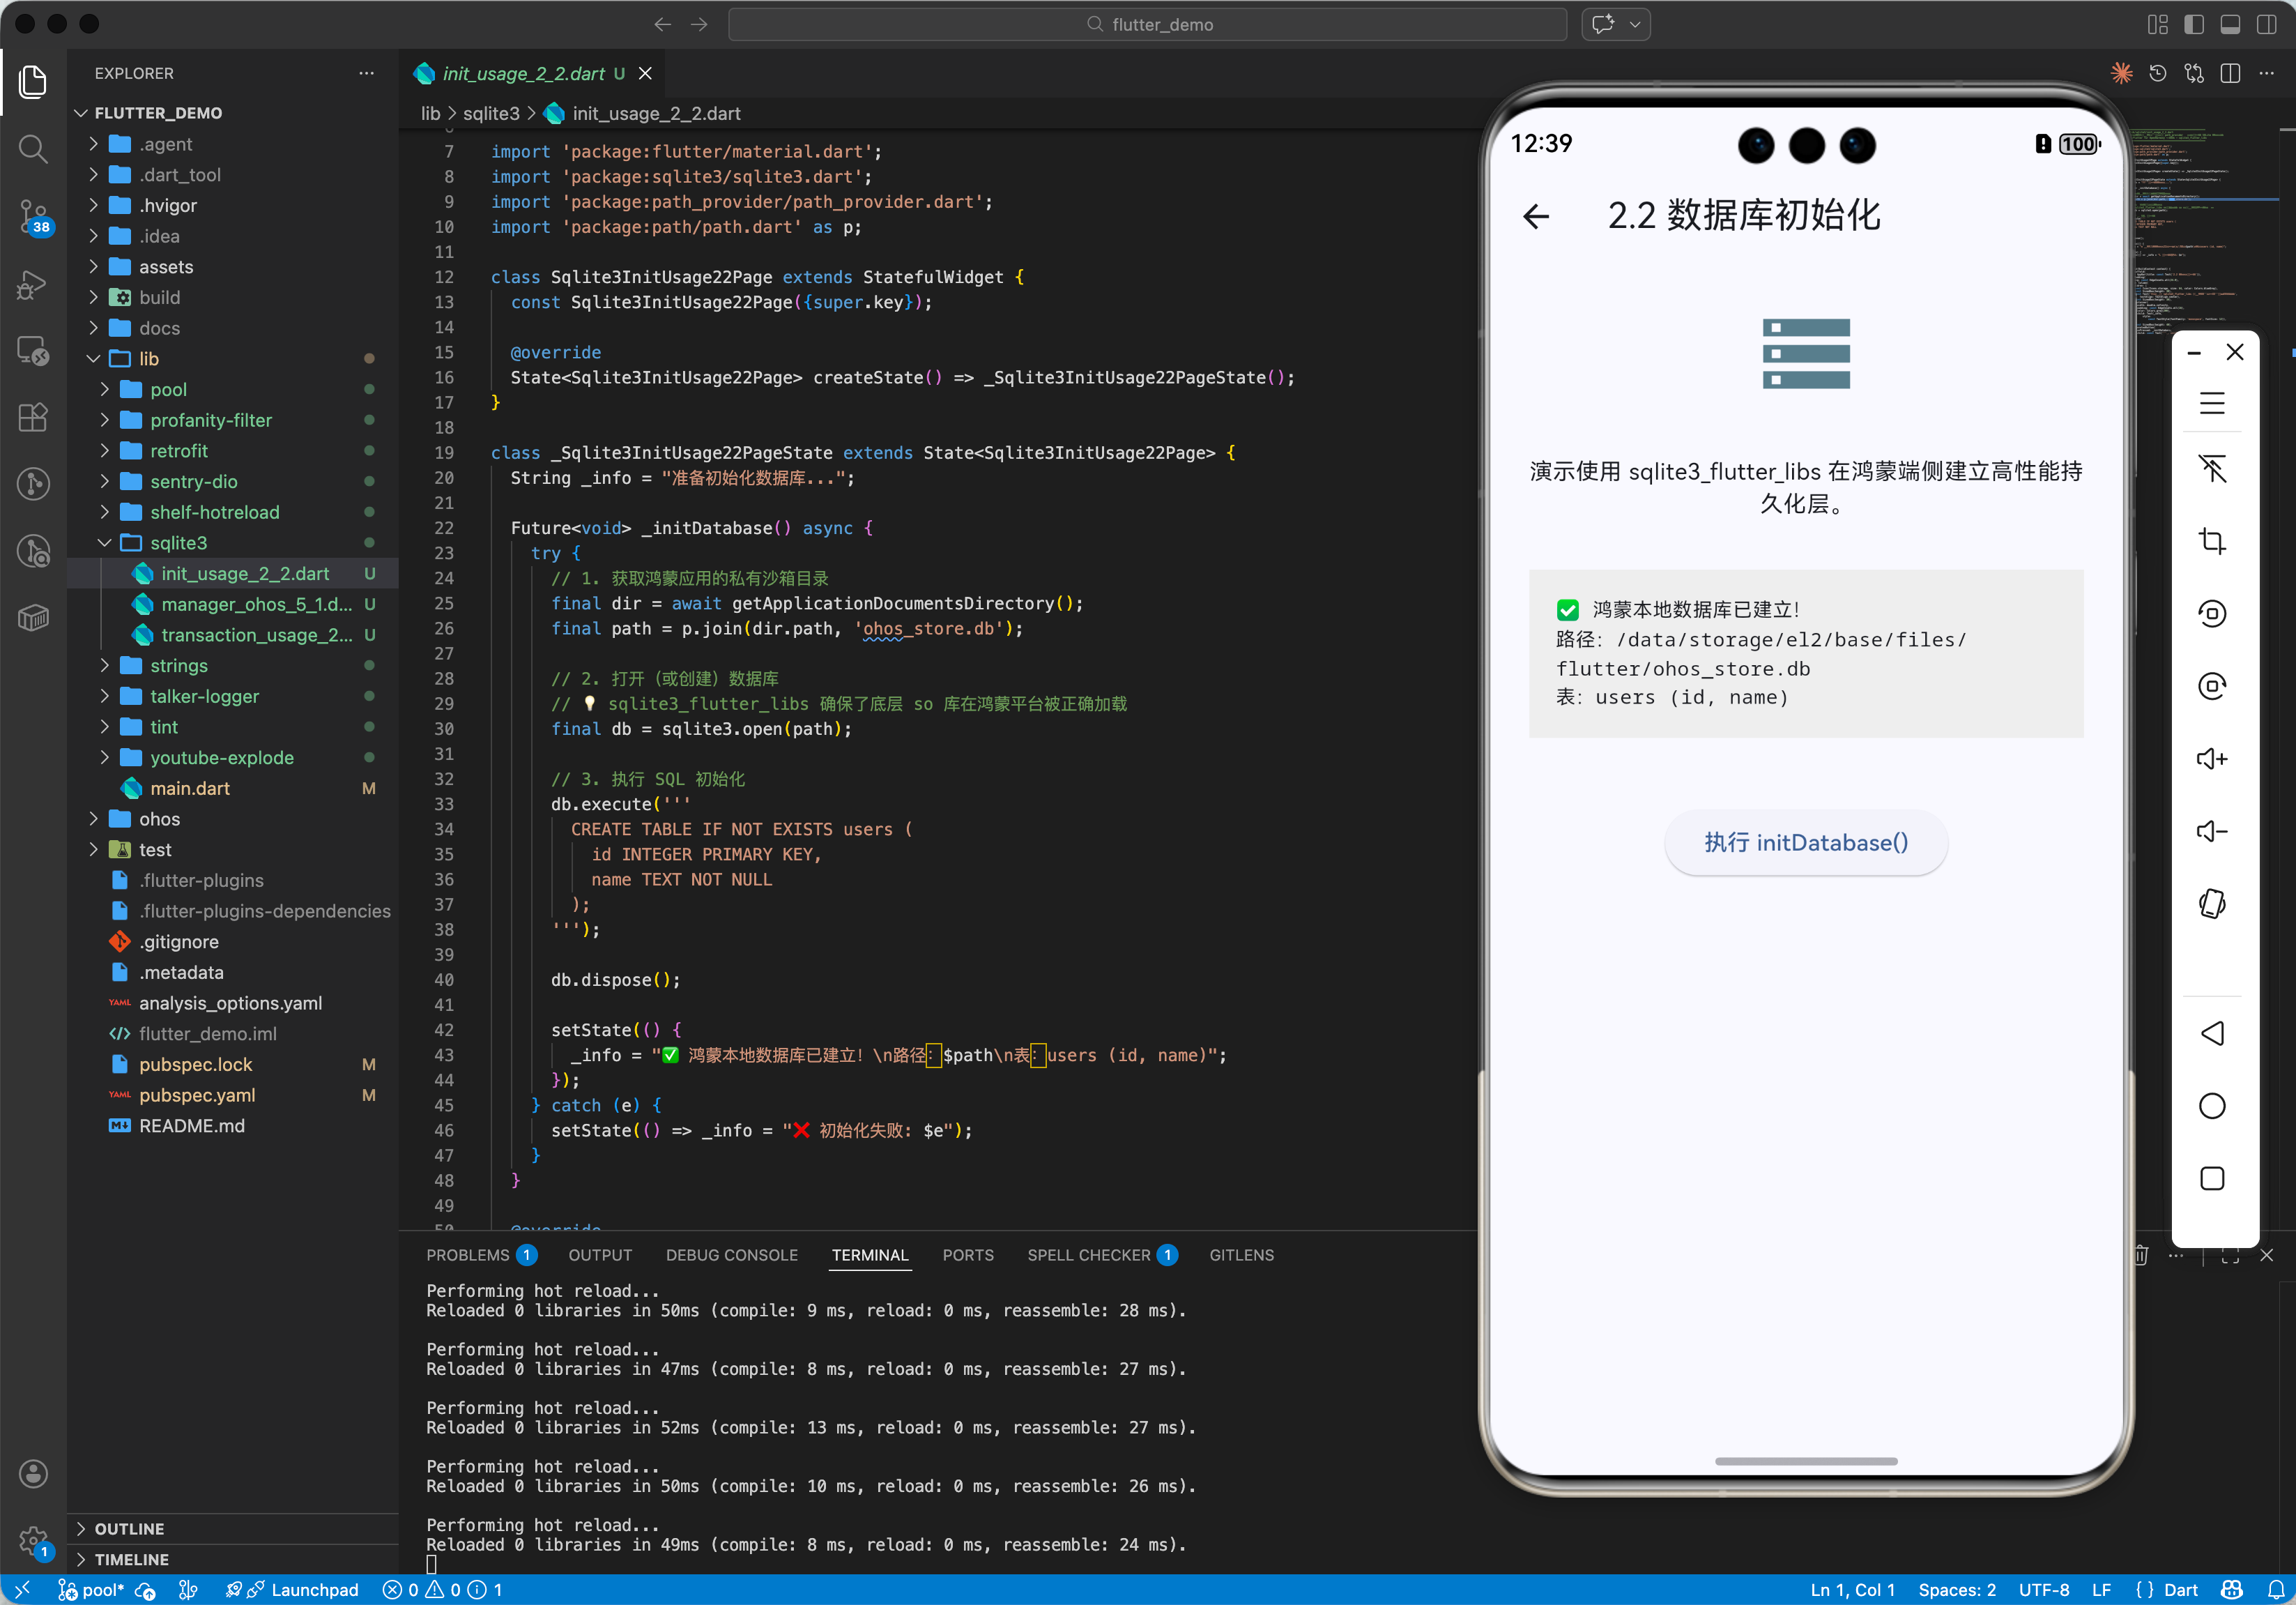Click the flutter_demo command center search box

[1147, 24]
